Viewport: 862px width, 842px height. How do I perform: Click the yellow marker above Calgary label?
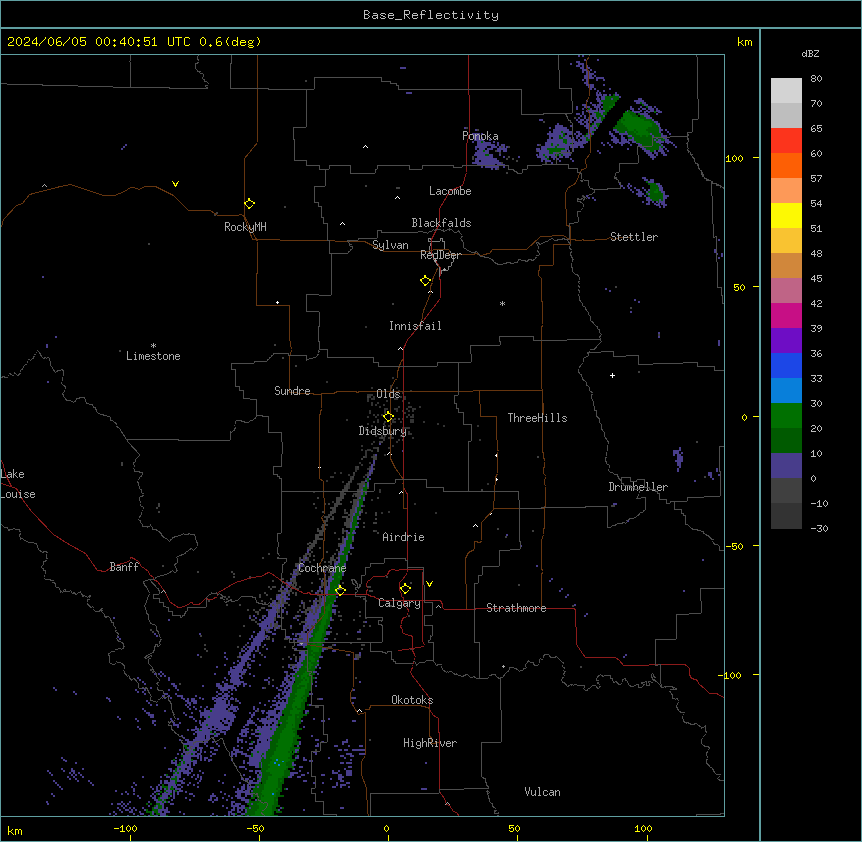(x=405, y=589)
